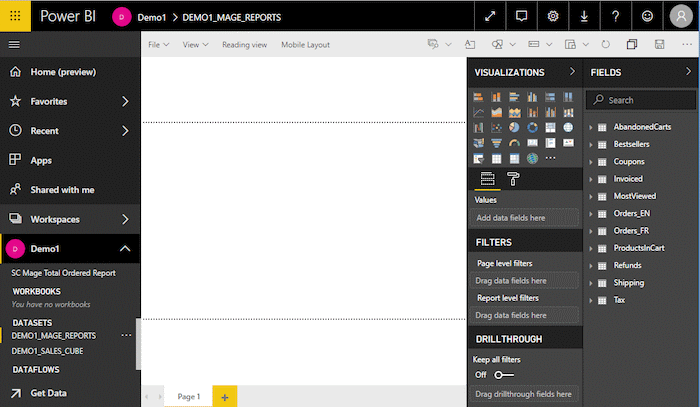Screen dimensions: 700x407
Task: Click Duplicate page icon in toolbar
Action: pos(632,44)
